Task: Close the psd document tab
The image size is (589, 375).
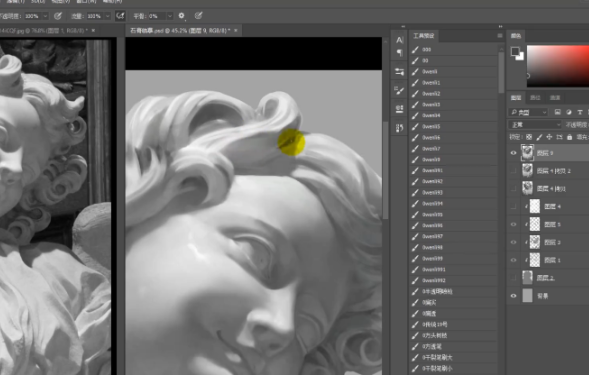Action: point(236,30)
